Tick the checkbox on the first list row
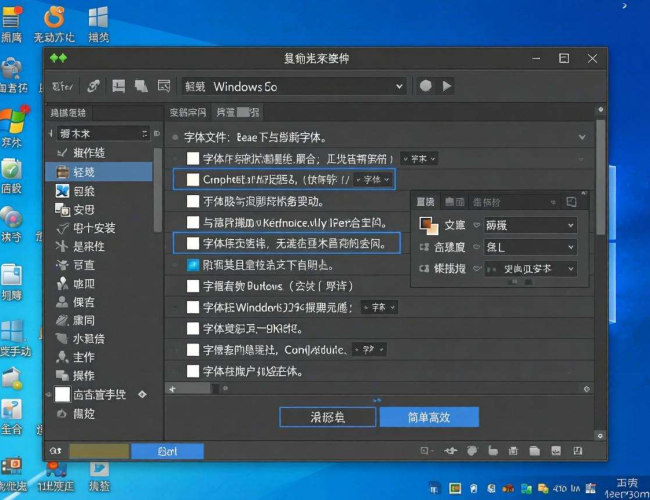This screenshot has width=650, height=500. [x=193, y=158]
